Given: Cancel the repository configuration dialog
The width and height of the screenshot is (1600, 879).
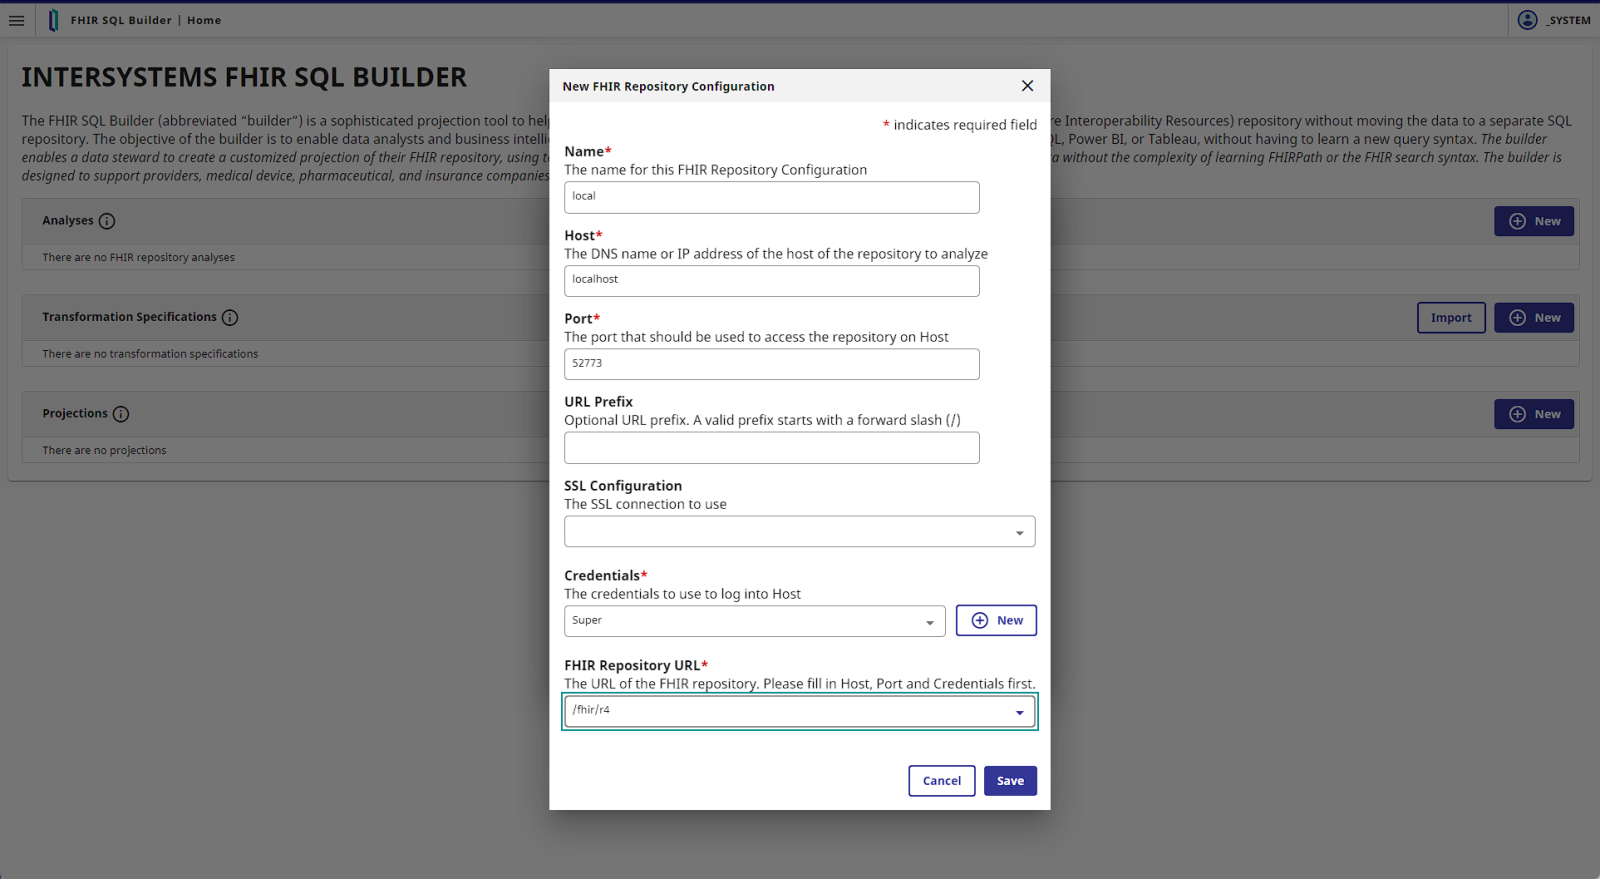Looking at the screenshot, I should (x=941, y=781).
